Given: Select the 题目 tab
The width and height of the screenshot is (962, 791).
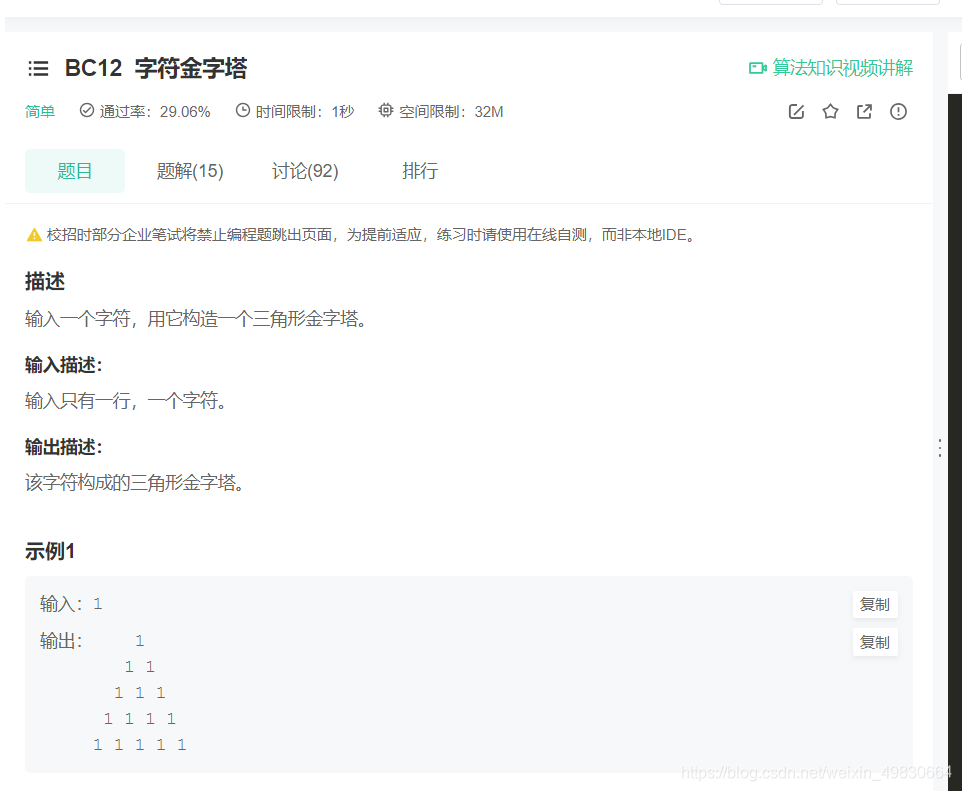Looking at the screenshot, I should (75, 171).
